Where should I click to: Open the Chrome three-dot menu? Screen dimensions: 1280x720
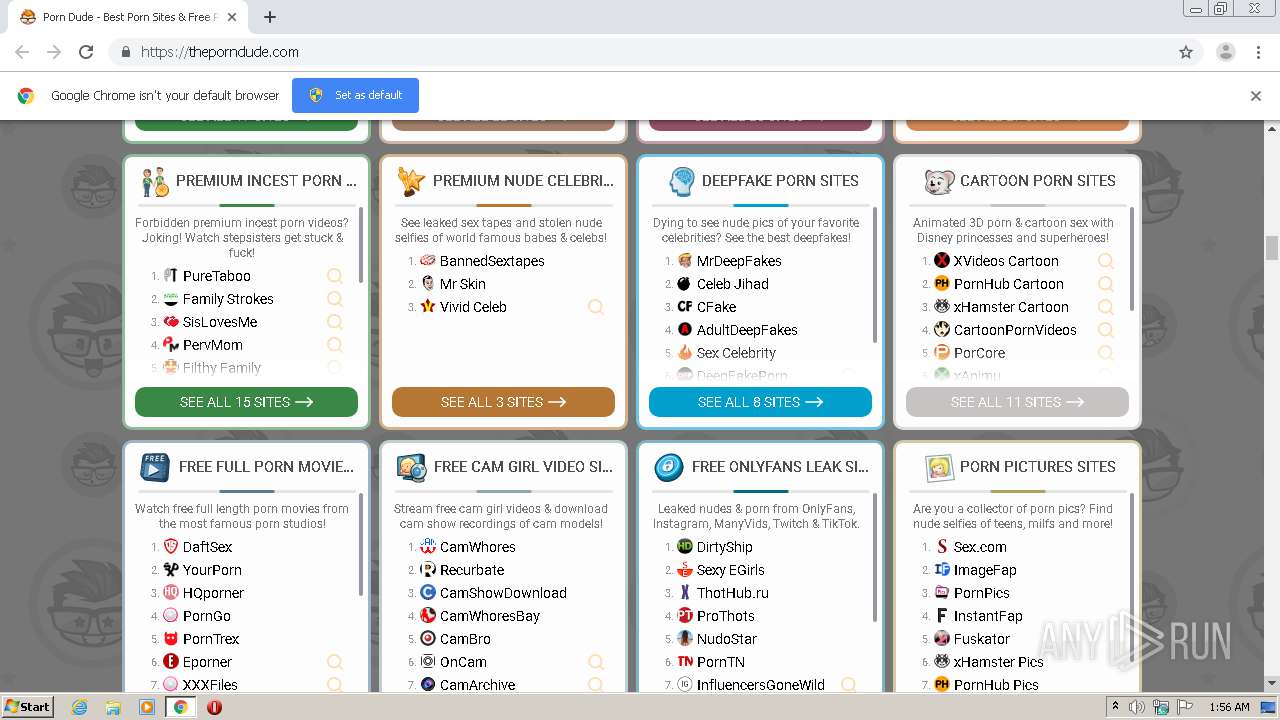(1258, 52)
